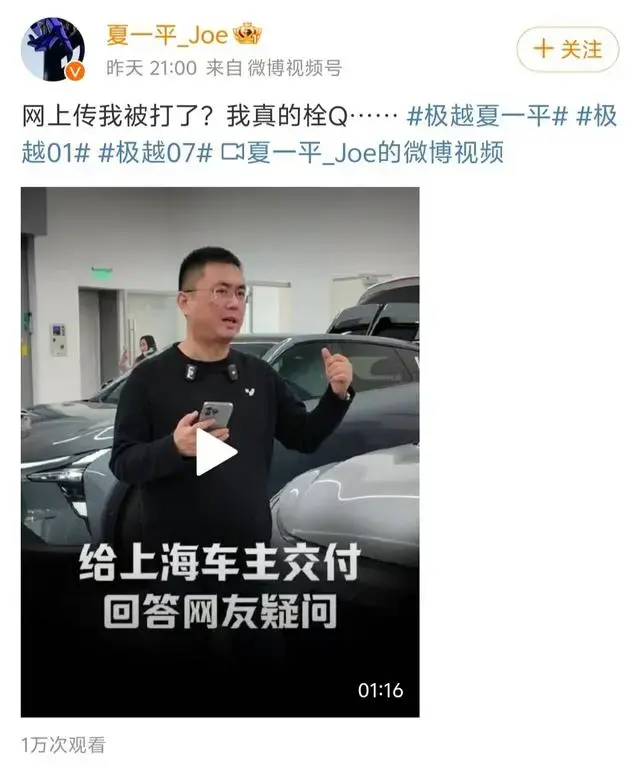Screen dimensions: 640x773
Task: Play the video with the center play icon
Action: point(216,452)
